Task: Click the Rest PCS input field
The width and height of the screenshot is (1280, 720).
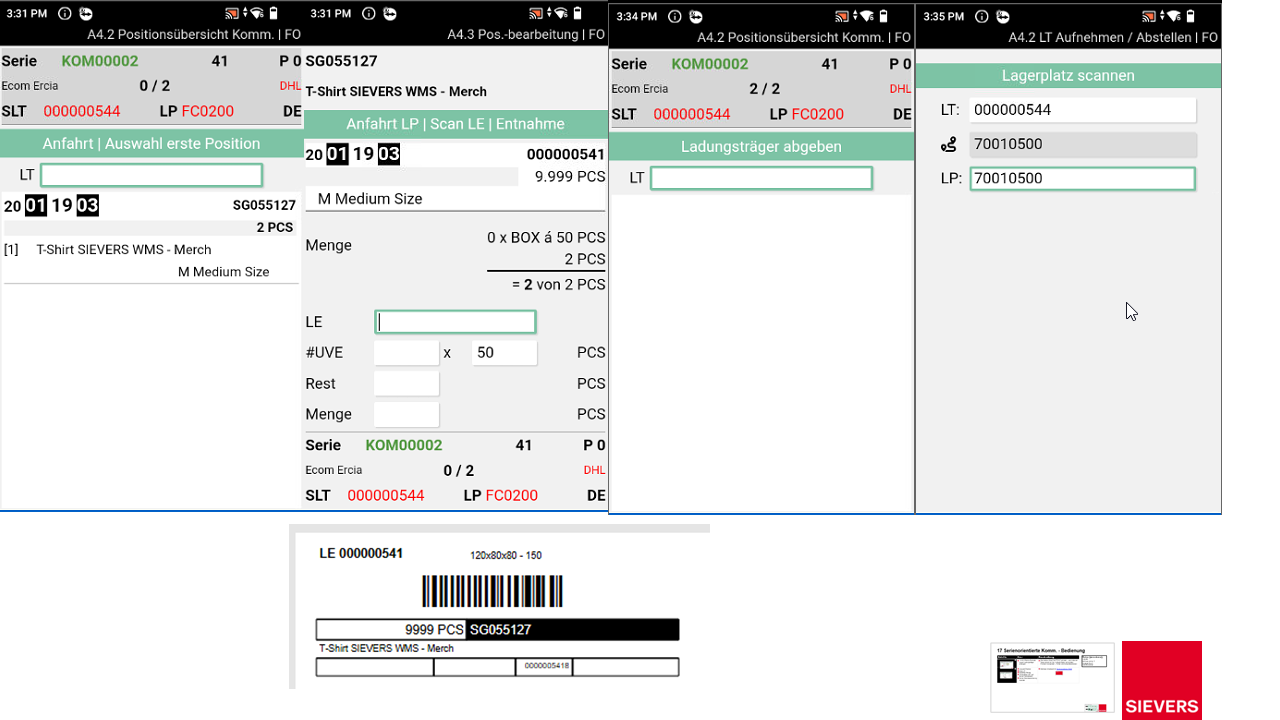Action: 406,384
